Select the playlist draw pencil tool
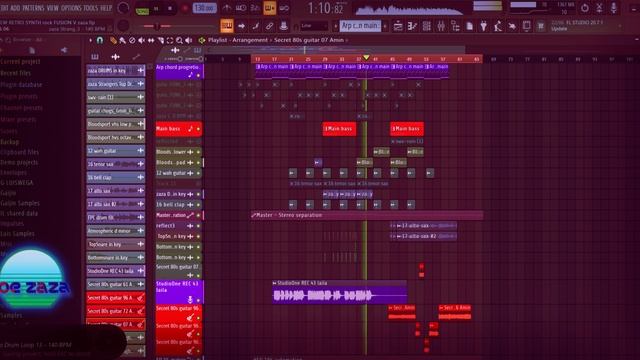This screenshot has width=640, height=360. click(113, 40)
